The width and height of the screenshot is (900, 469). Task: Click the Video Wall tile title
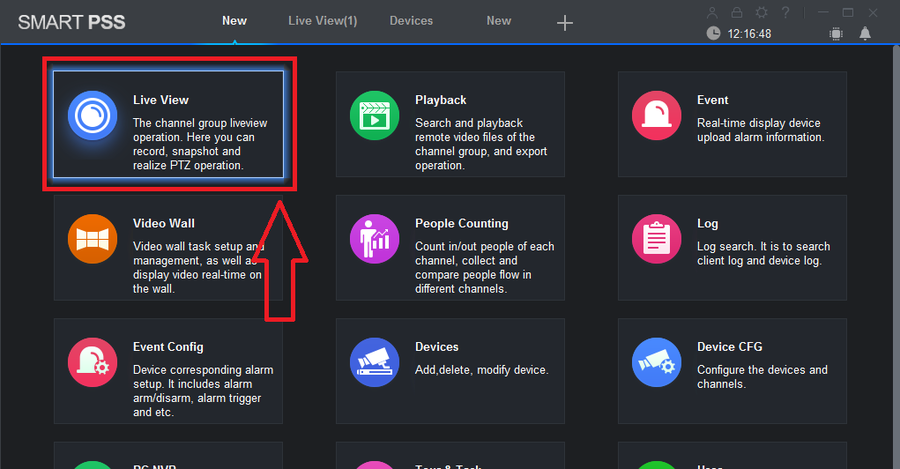pos(164,223)
